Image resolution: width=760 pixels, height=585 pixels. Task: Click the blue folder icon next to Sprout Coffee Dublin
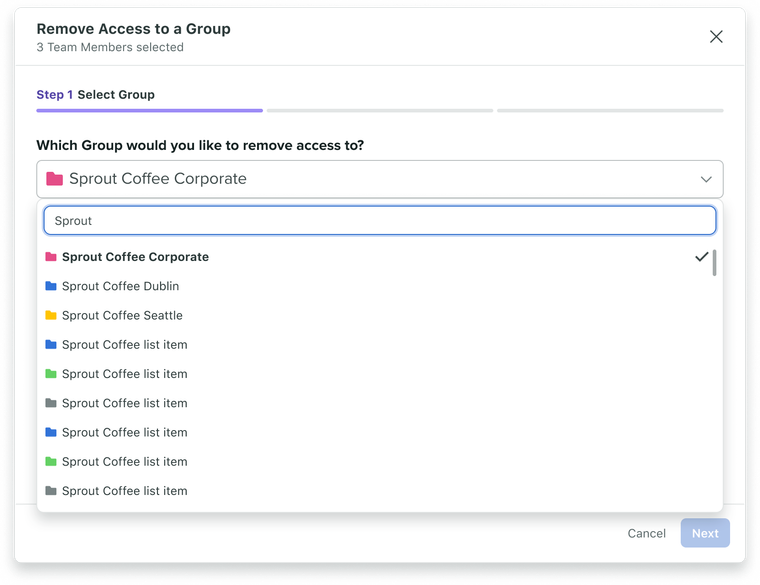pos(51,286)
